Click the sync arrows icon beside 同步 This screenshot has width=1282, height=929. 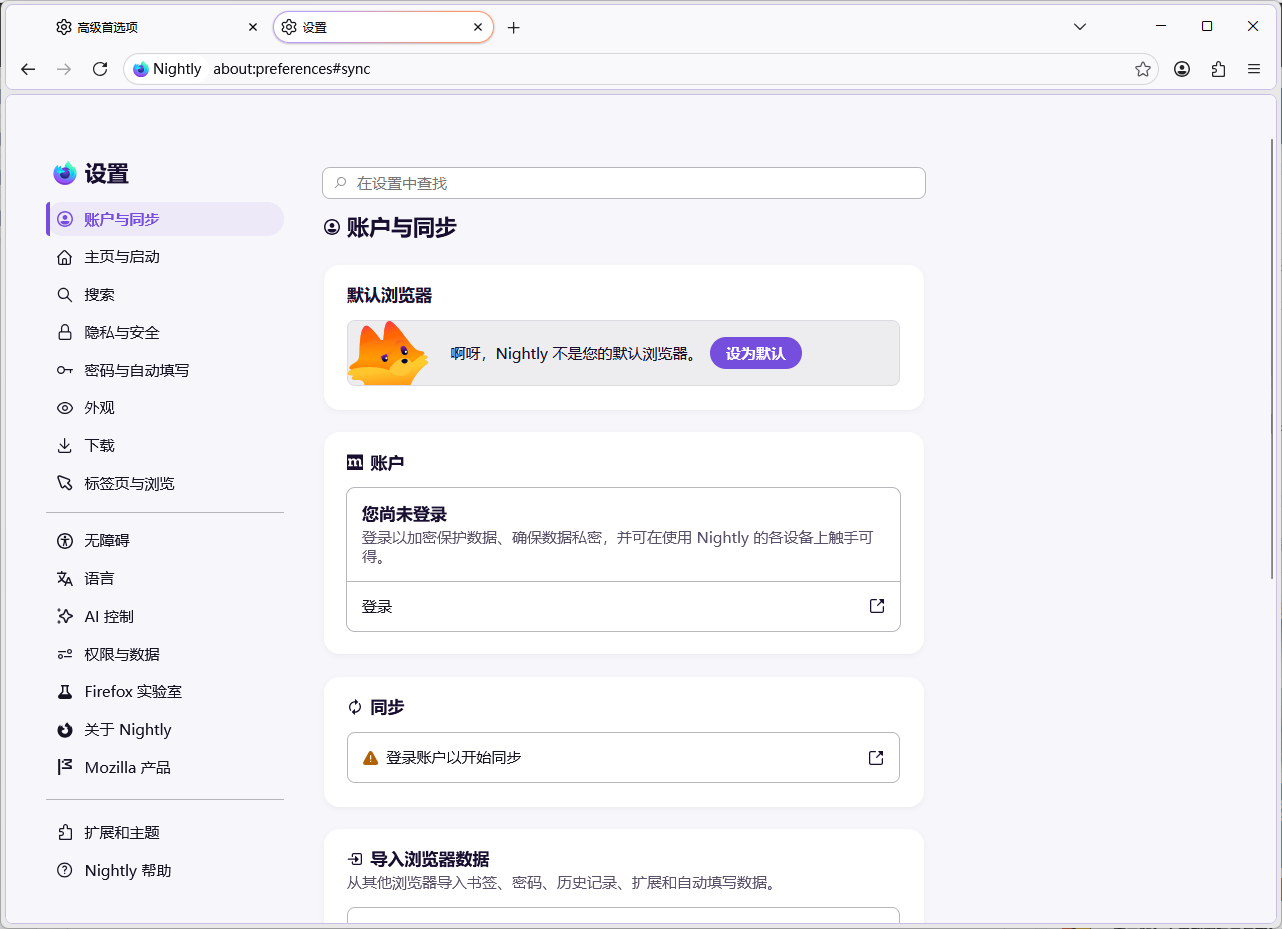point(355,707)
